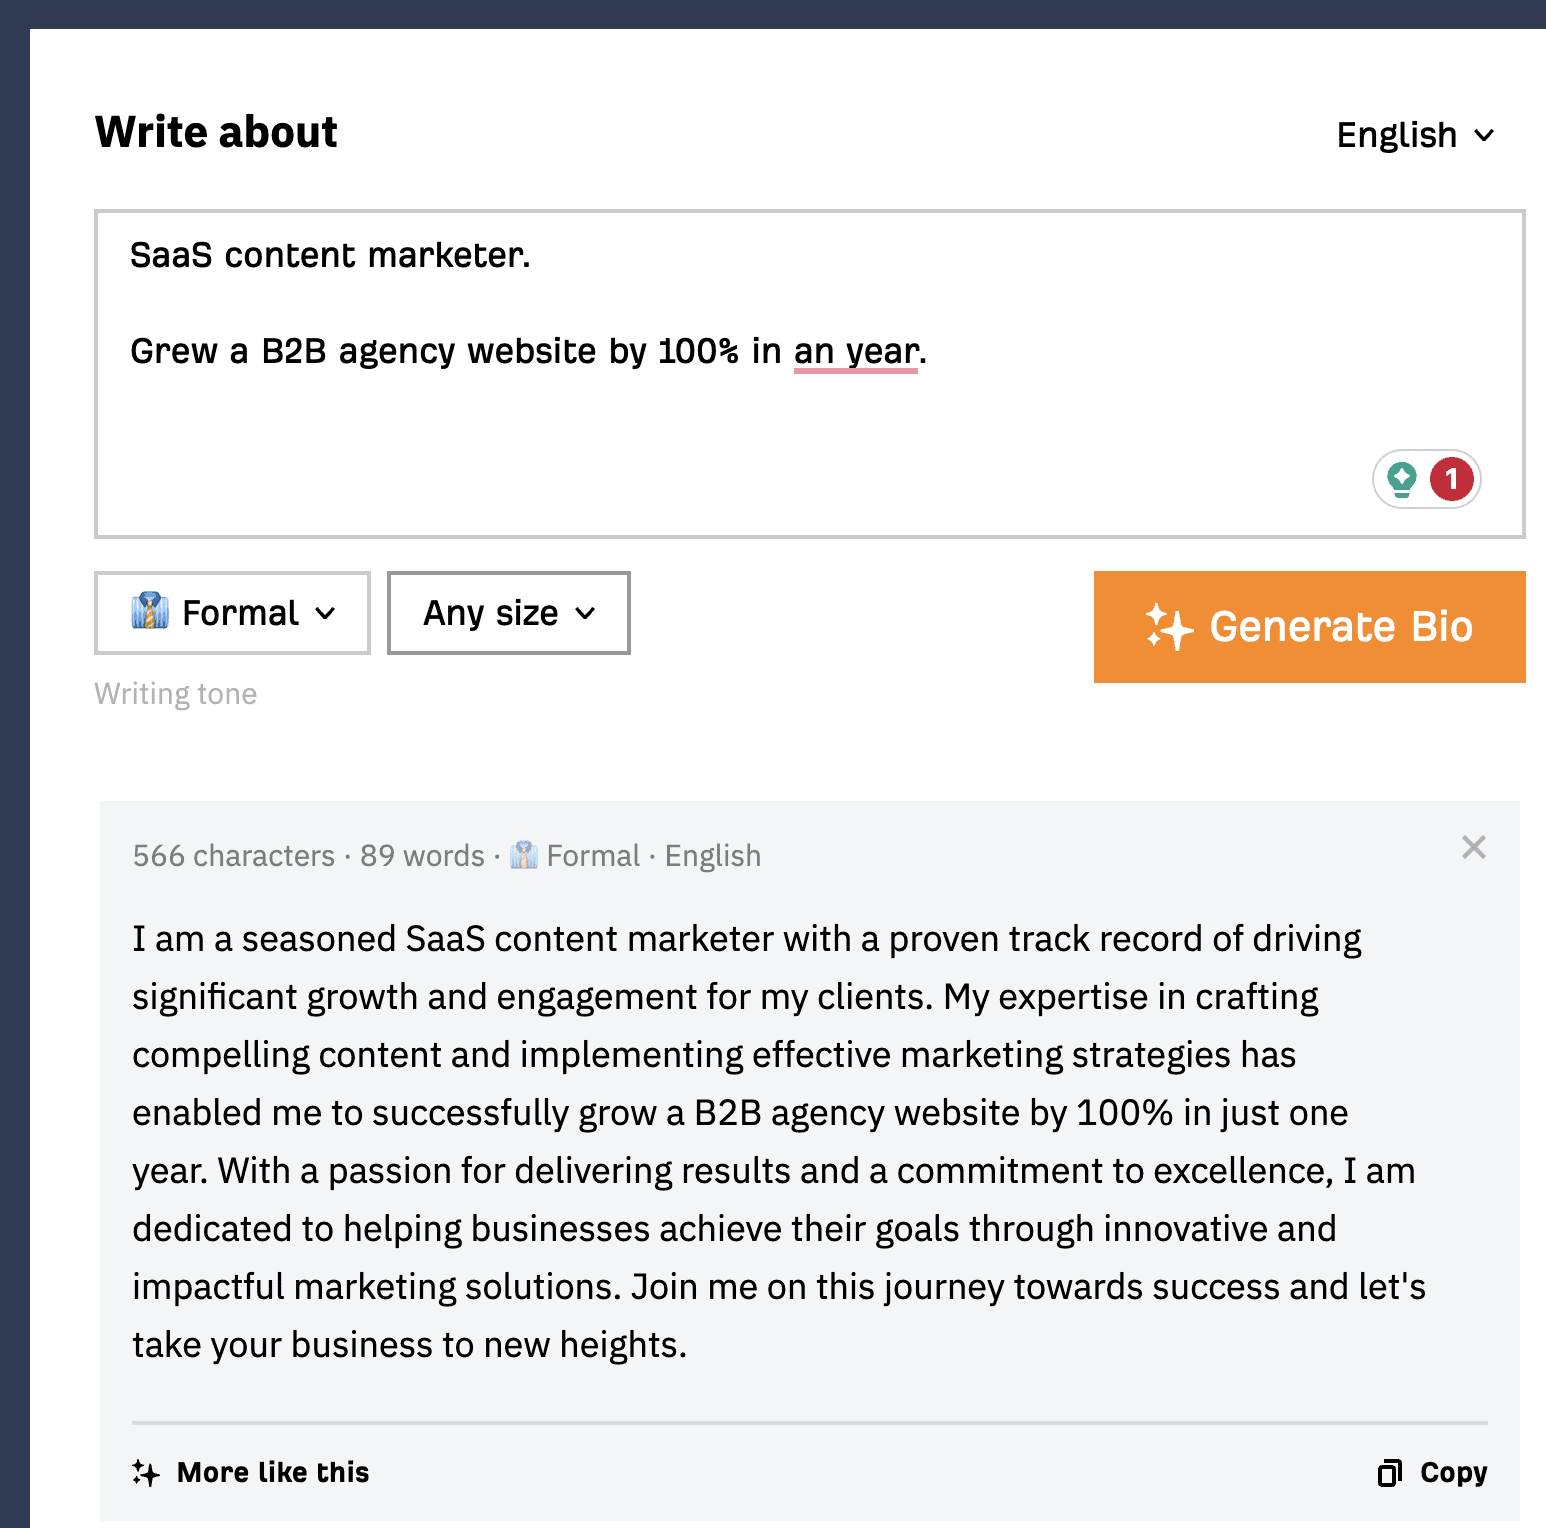Open the Formal writing tone dropdown
1546x1528 pixels.
tap(232, 613)
